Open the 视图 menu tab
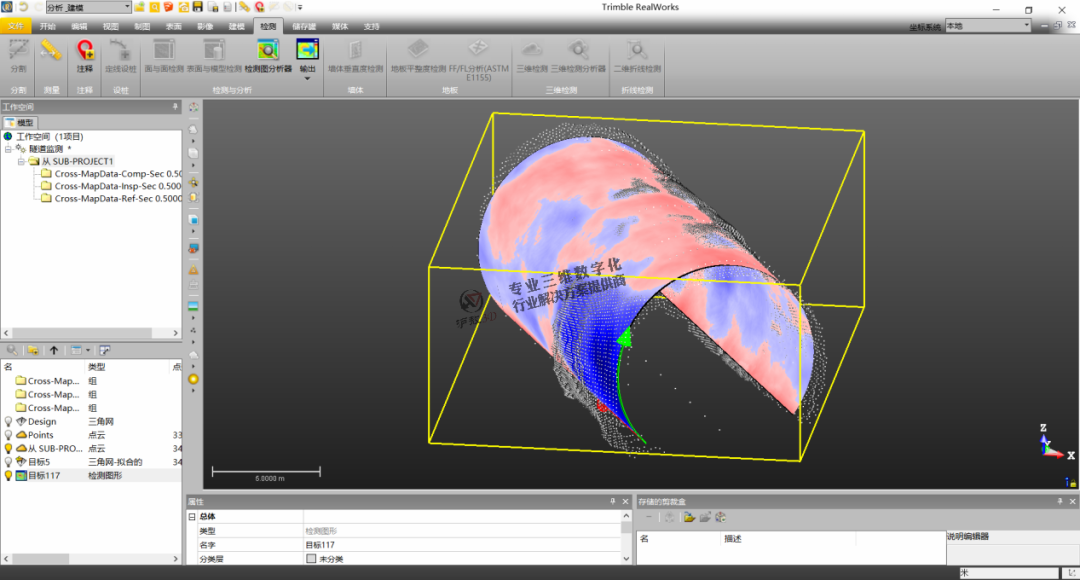 [x=110, y=26]
